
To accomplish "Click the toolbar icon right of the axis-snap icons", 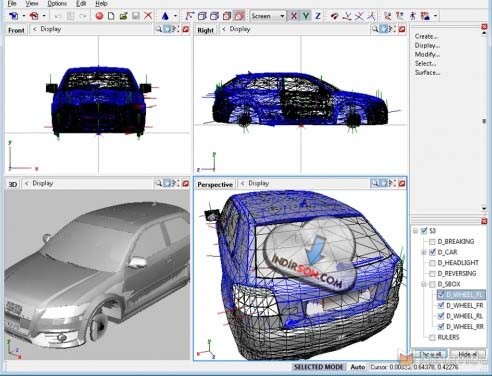I will 387,16.
